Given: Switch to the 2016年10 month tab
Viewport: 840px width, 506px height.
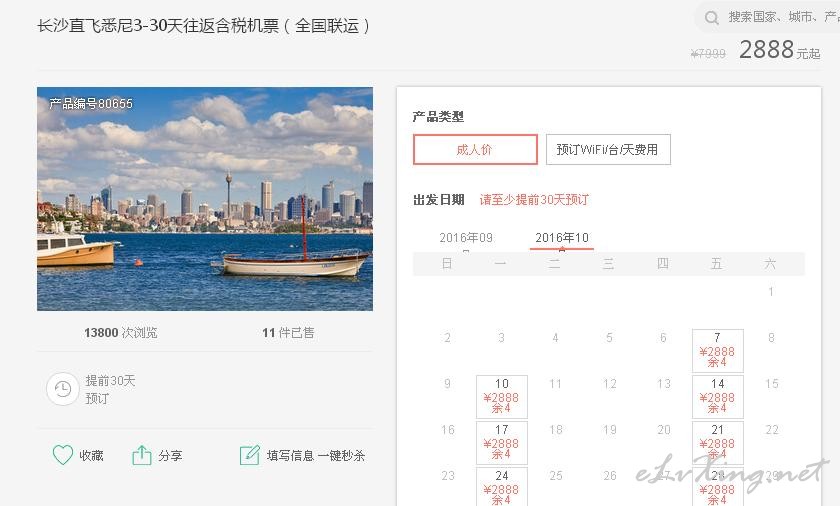Looking at the screenshot, I should pyautogui.click(x=562, y=238).
